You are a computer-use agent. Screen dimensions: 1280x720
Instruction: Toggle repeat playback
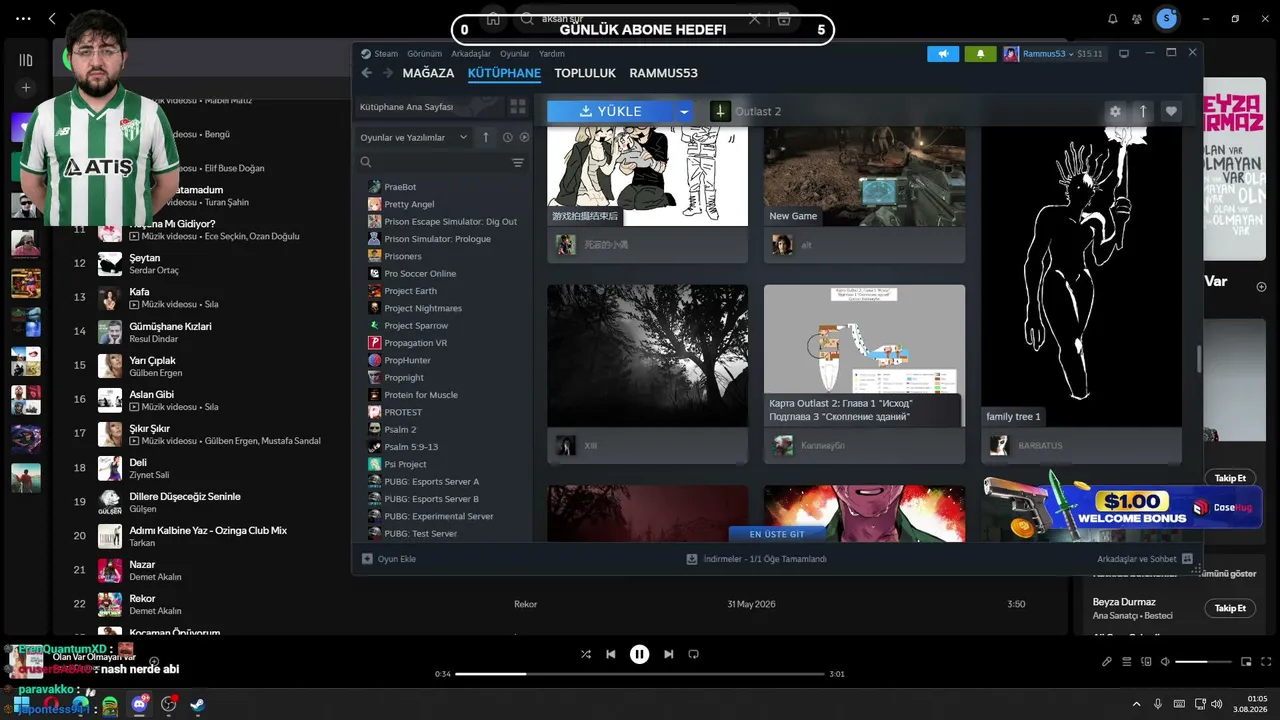click(x=693, y=654)
